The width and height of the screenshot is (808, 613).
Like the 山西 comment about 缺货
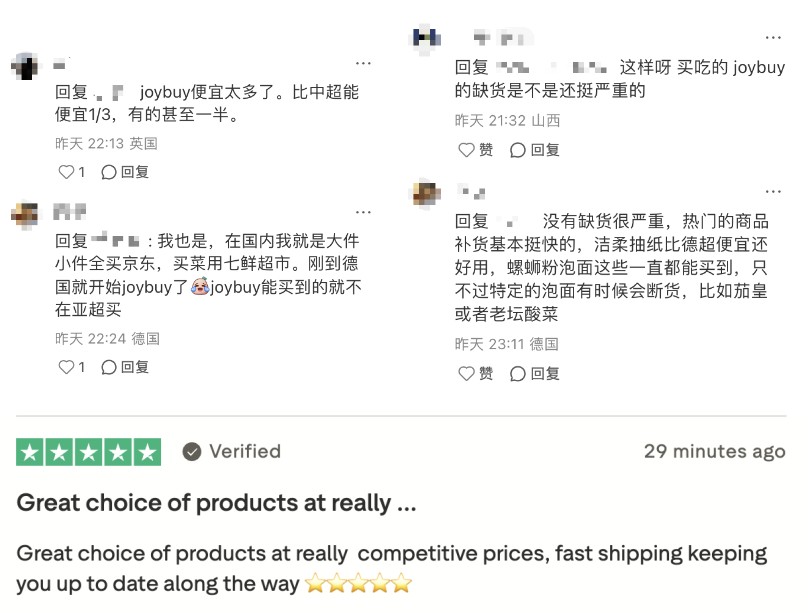pyautogui.click(x=466, y=150)
